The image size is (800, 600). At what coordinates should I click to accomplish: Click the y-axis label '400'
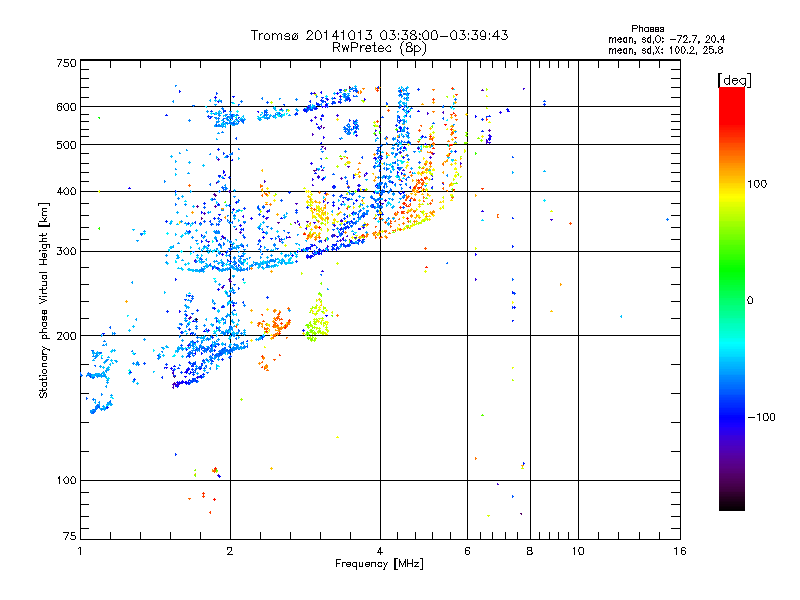(66, 192)
